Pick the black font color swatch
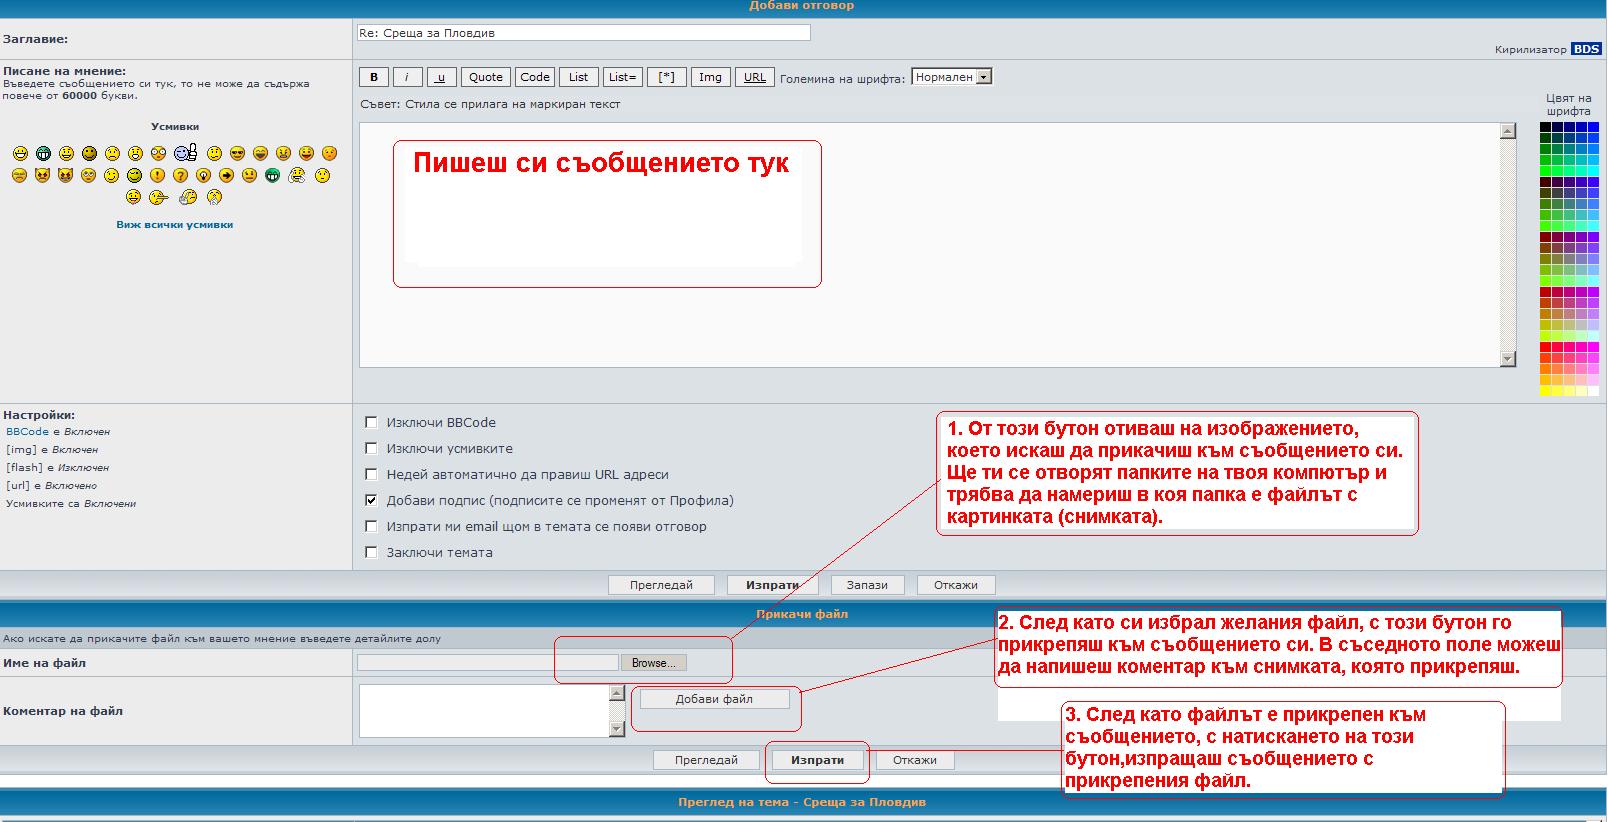 coord(1546,126)
